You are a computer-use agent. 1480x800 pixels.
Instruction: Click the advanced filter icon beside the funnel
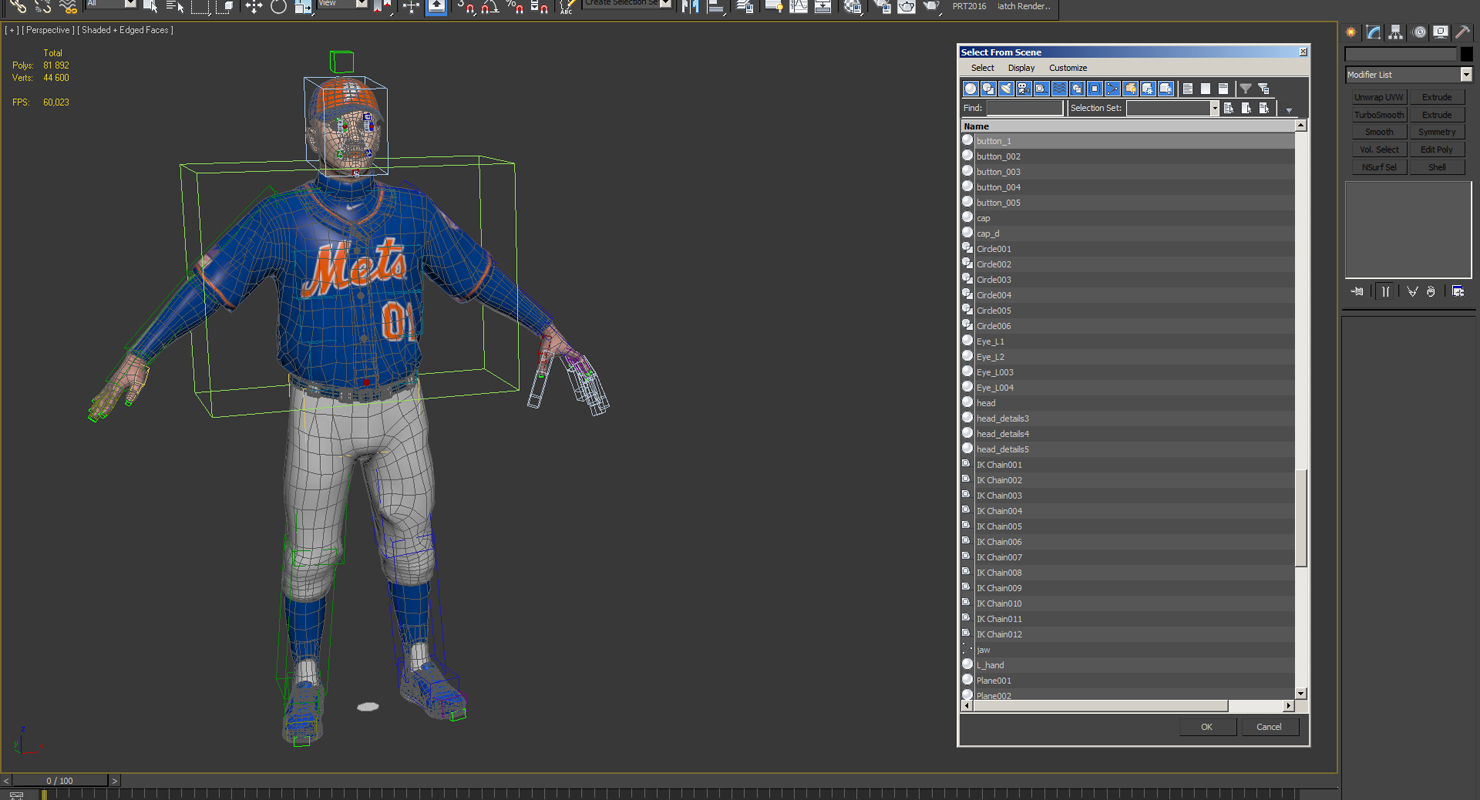tap(1264, 89)
